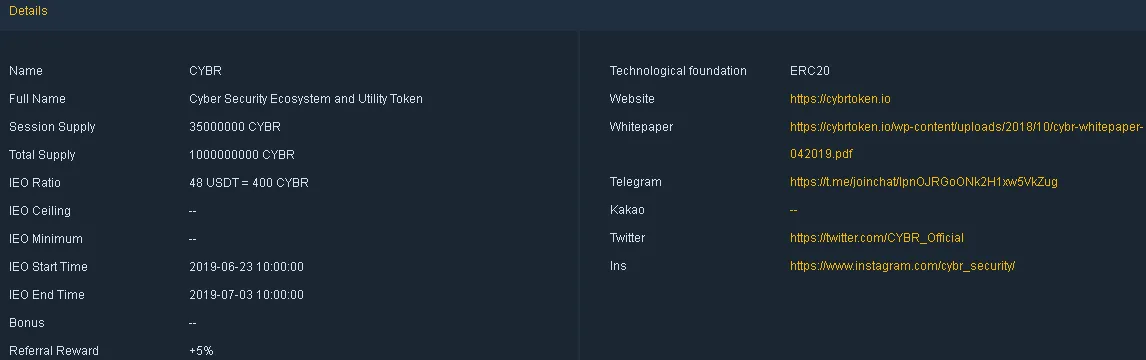Click the IEO Ceiling label
Image resolution: width=1146 pixels, height=360 pixels.
[x=39, y=211]
